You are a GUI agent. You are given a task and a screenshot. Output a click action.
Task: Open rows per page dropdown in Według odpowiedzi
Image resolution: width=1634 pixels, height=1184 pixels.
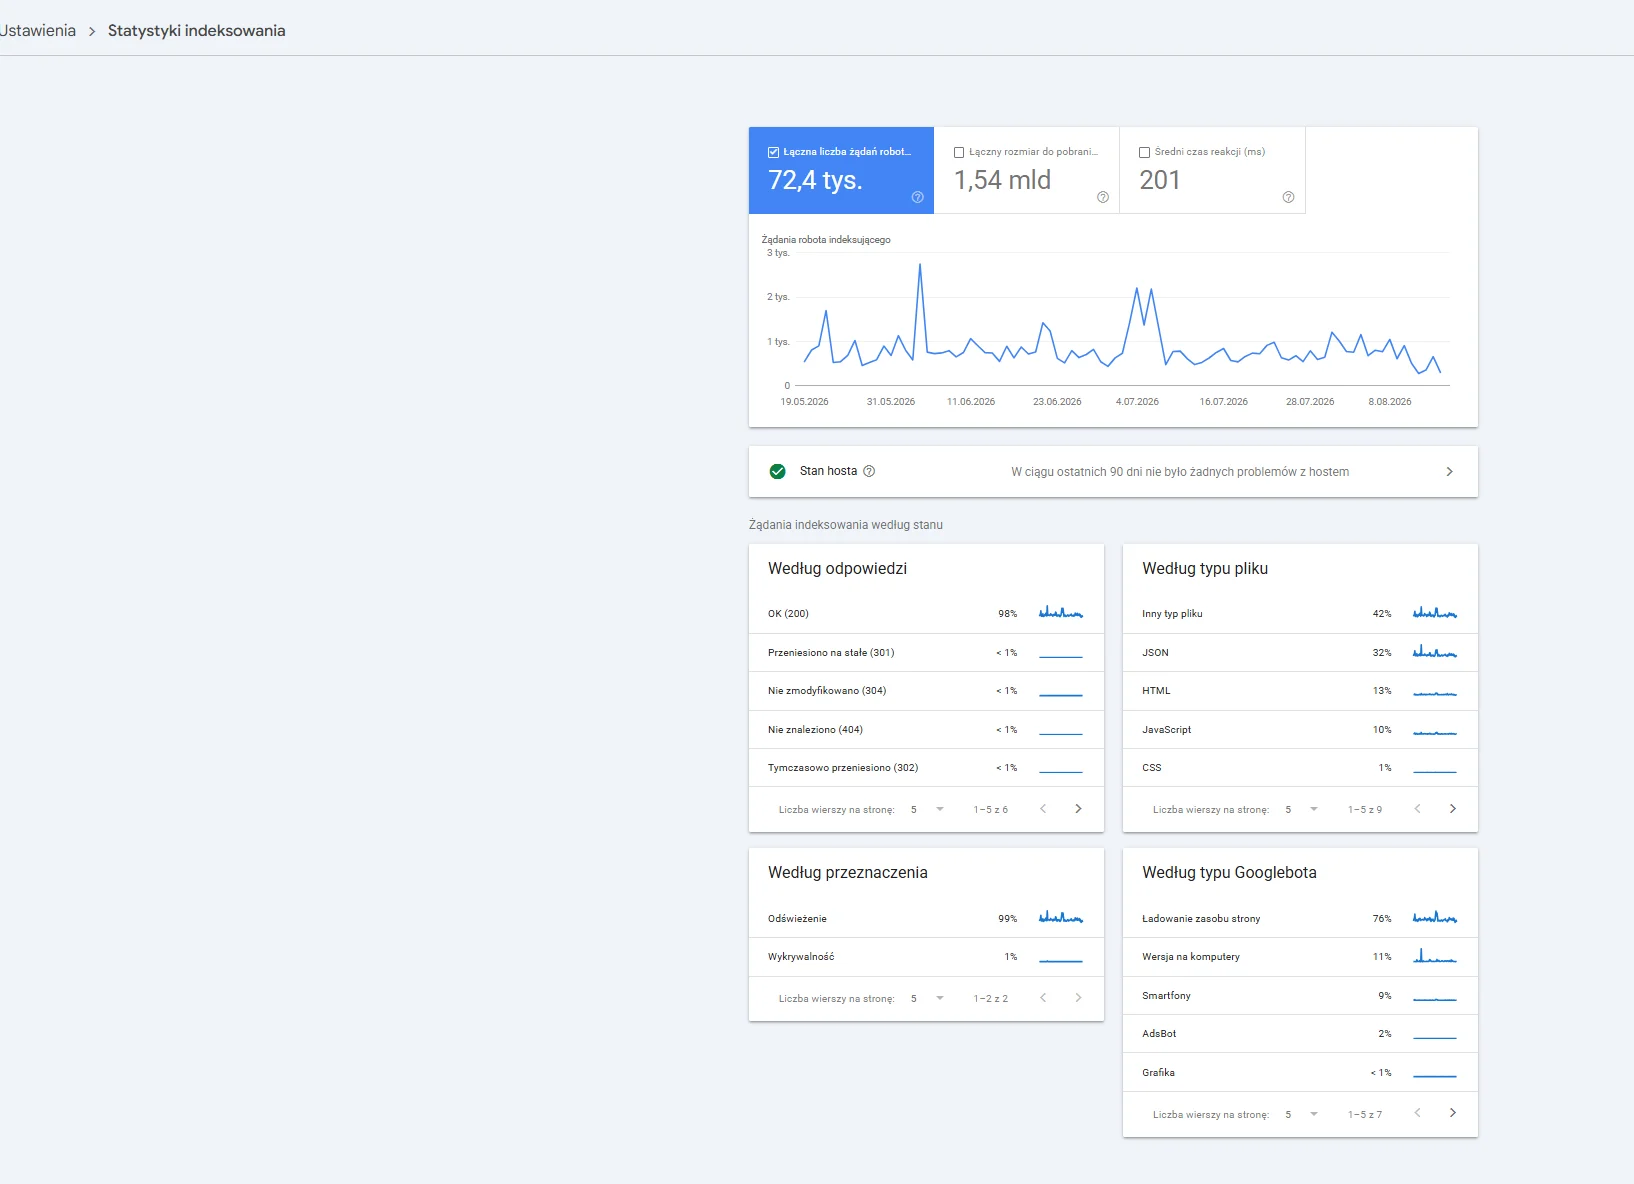[x=927, y=809]
